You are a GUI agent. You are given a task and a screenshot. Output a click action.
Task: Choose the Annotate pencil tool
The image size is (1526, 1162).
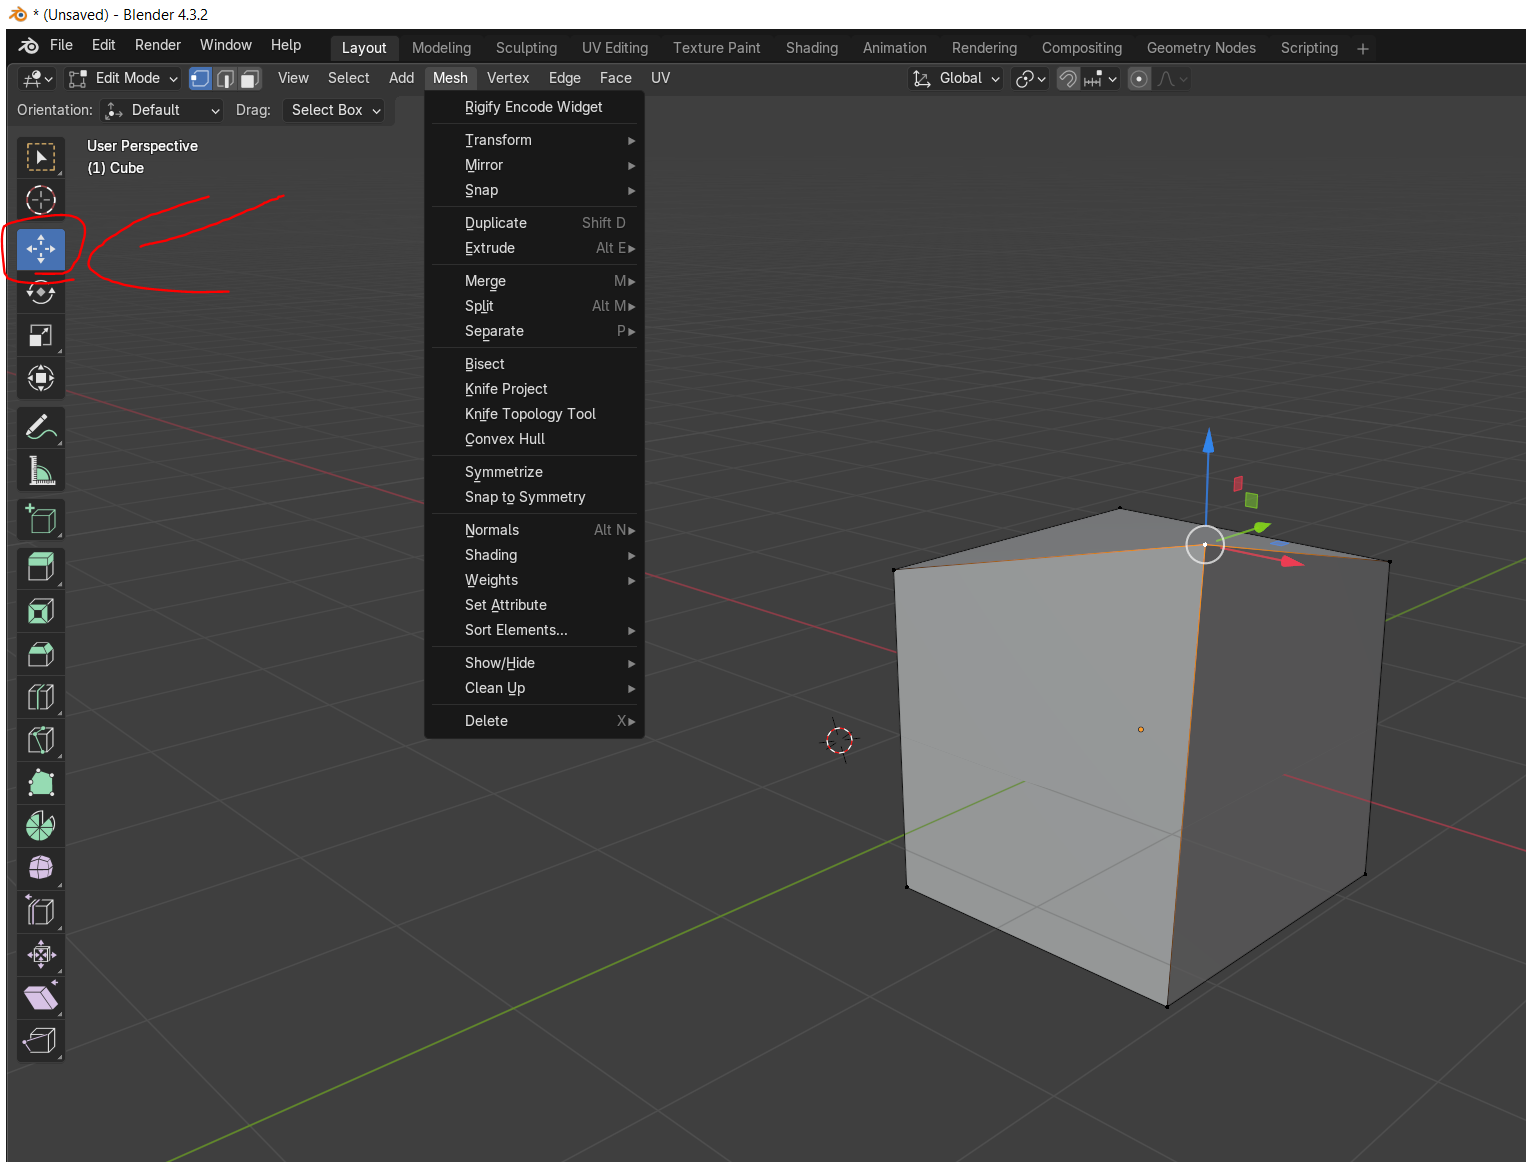coord(40,428)
